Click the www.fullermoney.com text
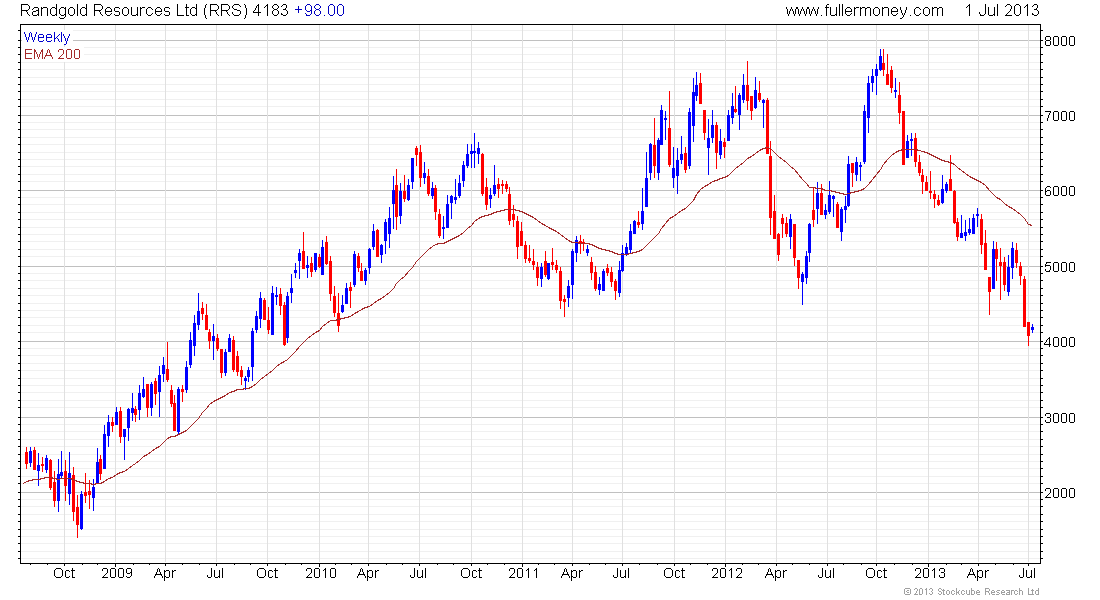Viewport: 1100px width, 600px height. click(x=864, y=11)
